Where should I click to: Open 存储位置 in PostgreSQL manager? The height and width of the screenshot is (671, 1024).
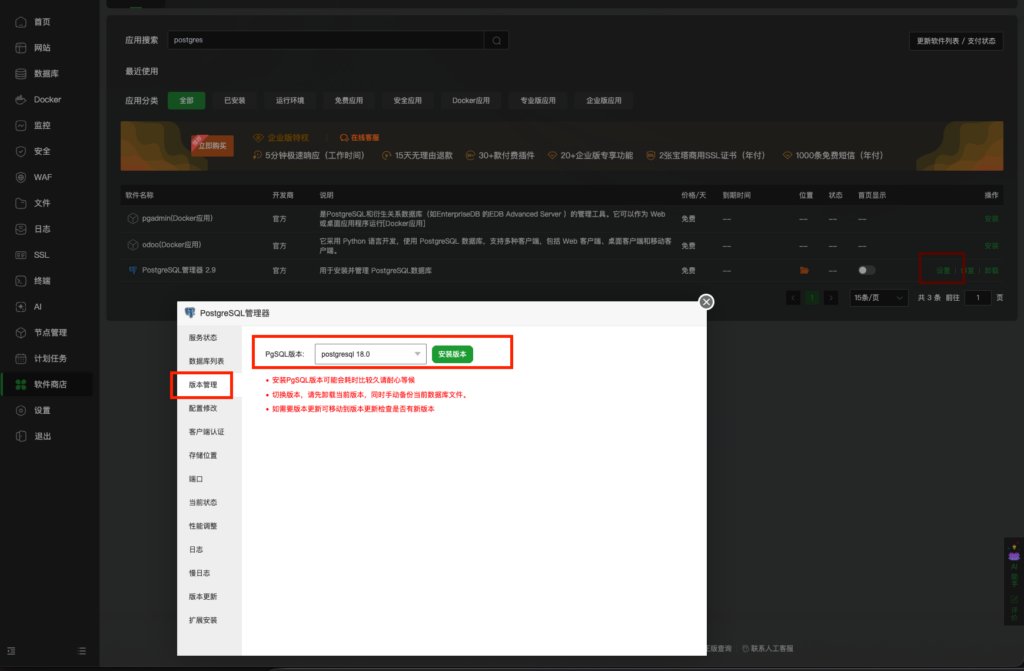[x=203, y=455]
